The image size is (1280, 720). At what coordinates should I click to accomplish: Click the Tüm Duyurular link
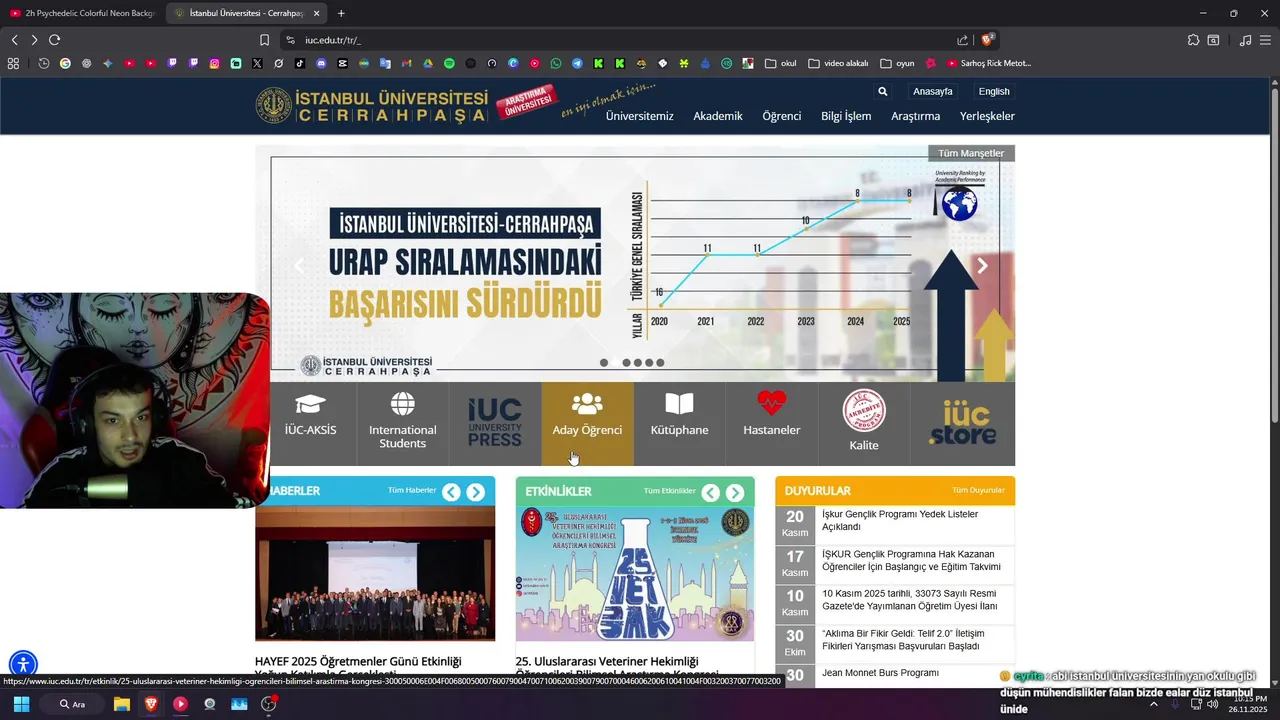978,491
